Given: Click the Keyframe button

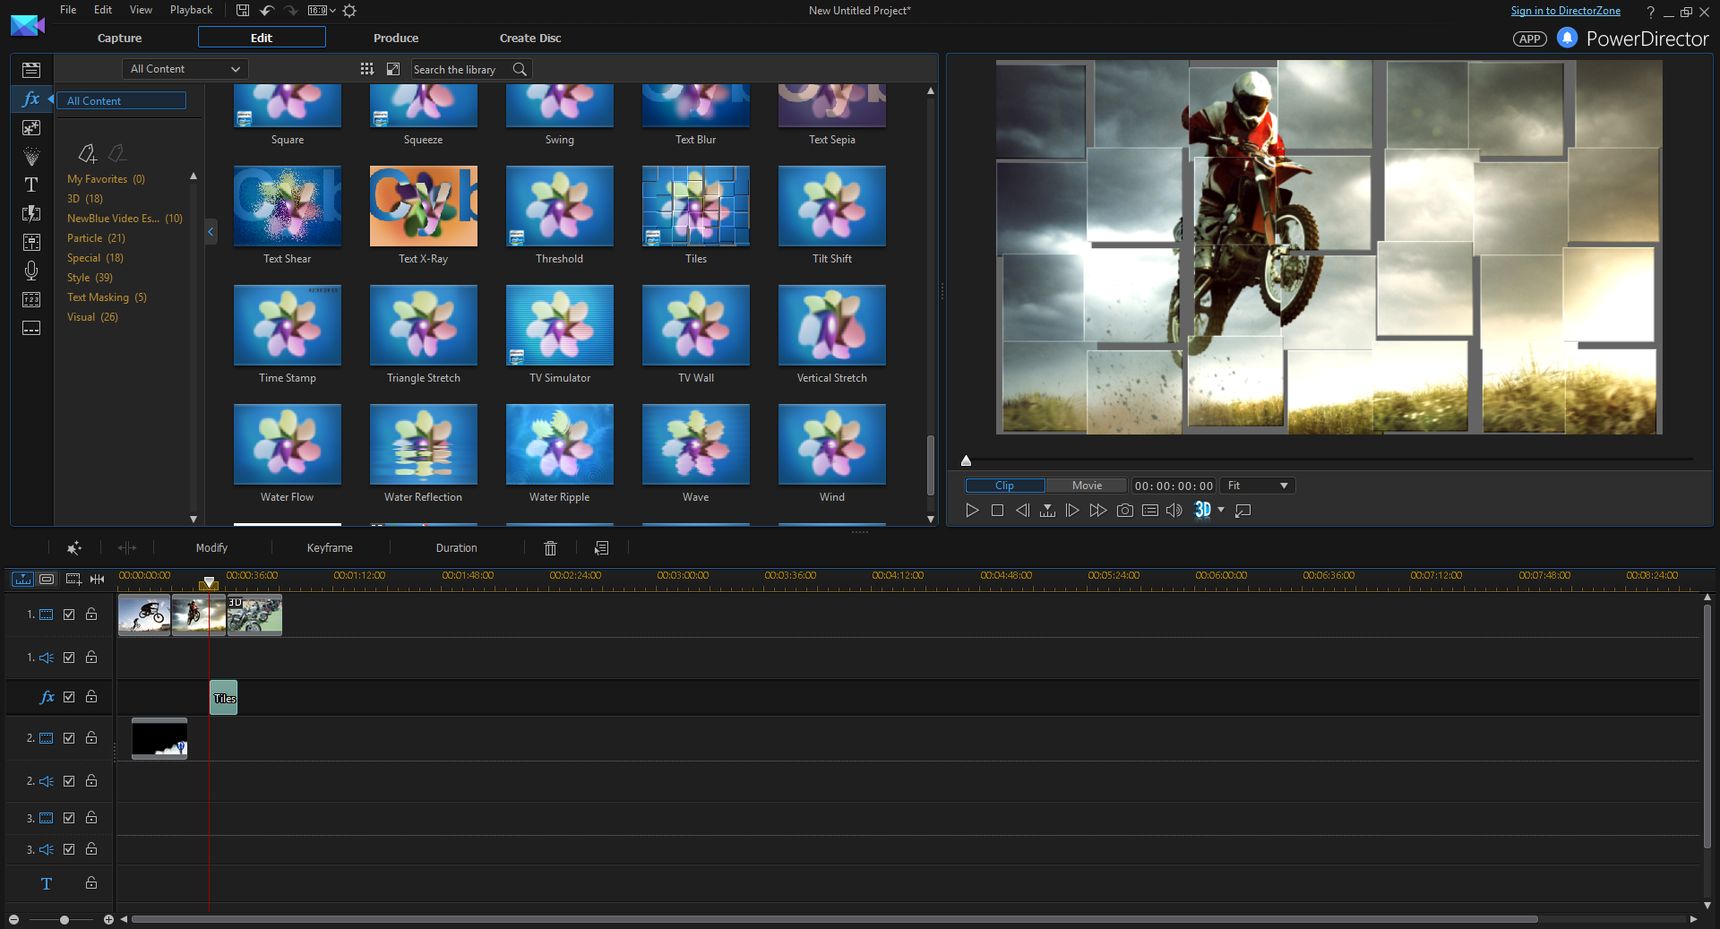Looking at the screenshot, I should 330,548.
